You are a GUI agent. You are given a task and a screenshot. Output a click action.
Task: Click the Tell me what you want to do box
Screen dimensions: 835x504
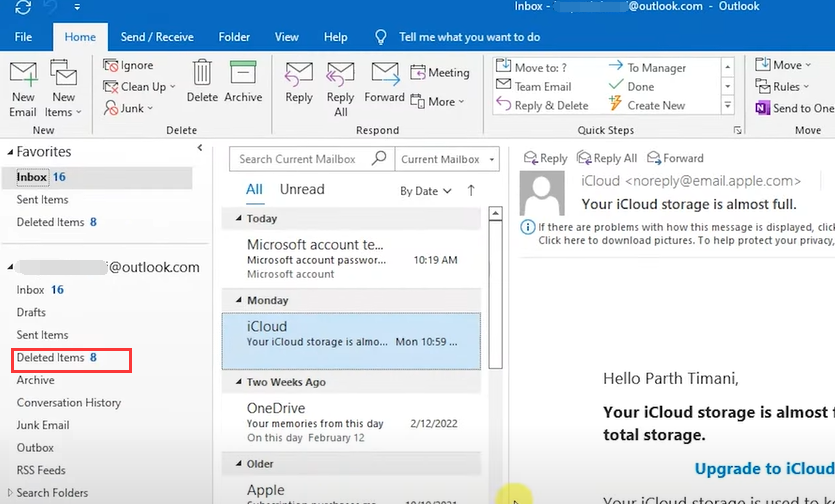[469, 37]
